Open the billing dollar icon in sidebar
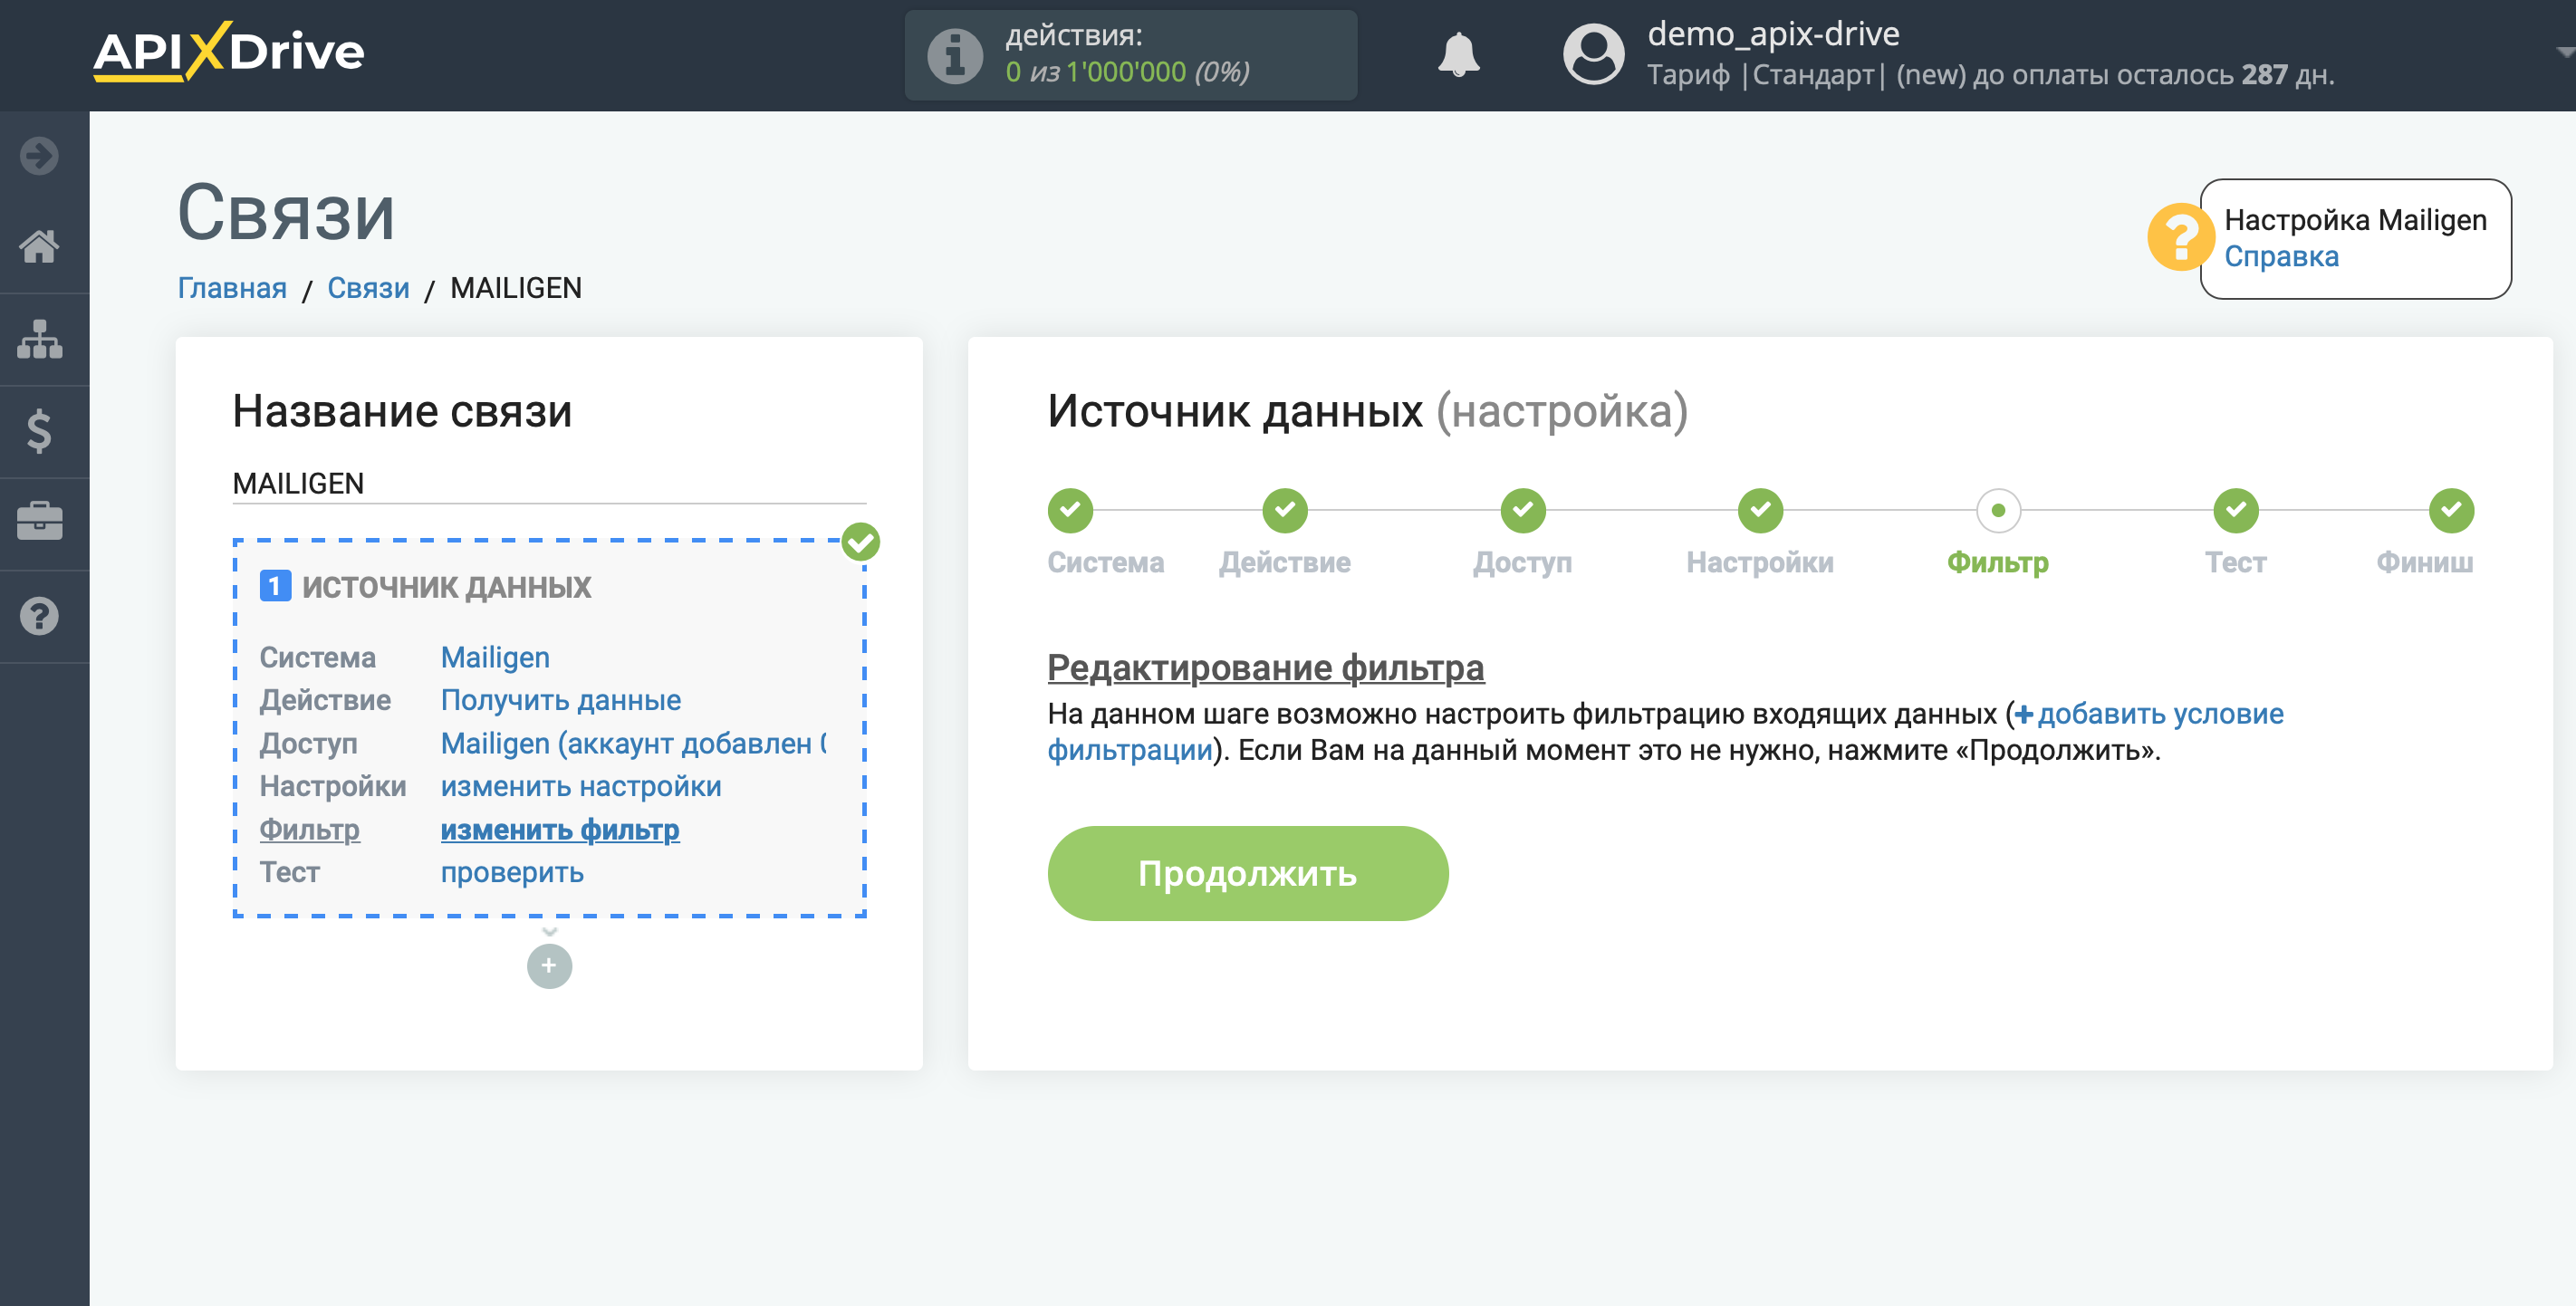Screen dimensions: 2576x1306 (39, 431)
